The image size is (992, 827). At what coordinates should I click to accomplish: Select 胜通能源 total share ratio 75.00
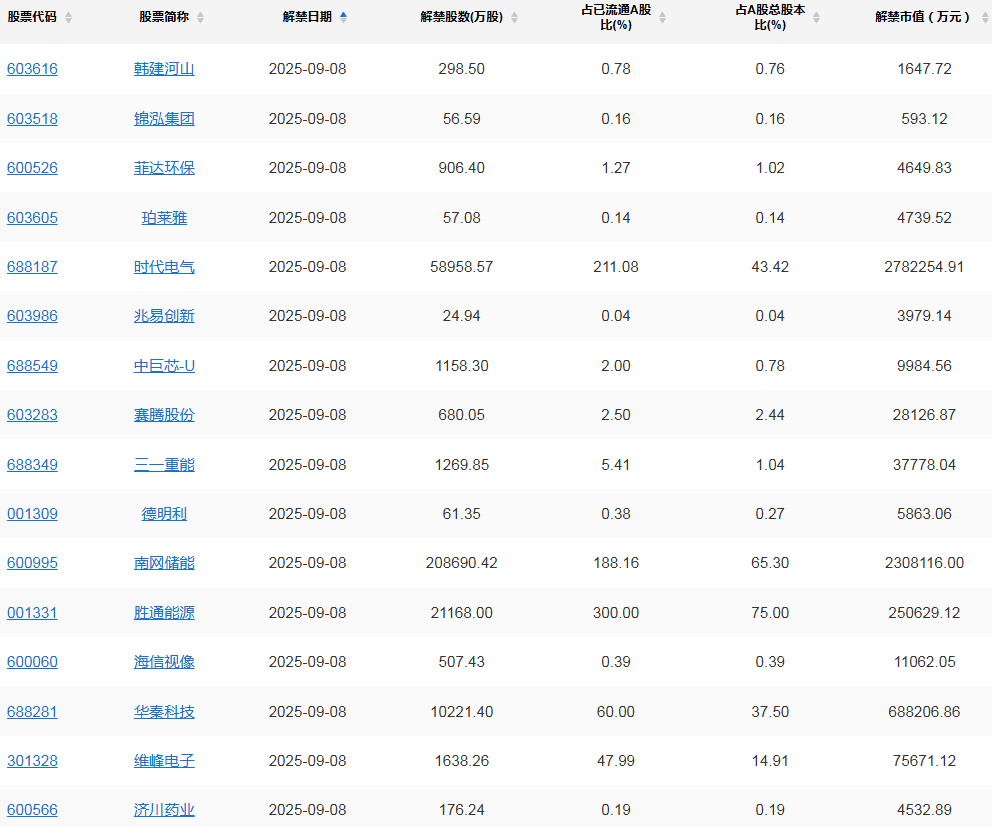[770, 613]
